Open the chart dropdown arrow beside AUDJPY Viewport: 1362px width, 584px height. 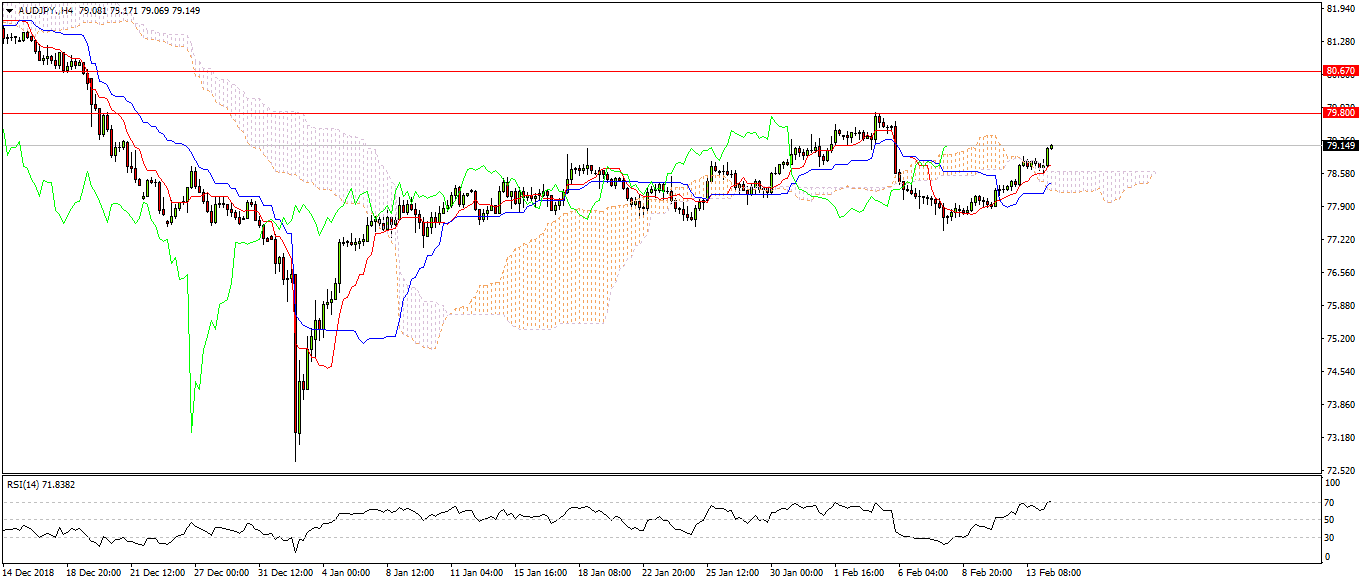point(9,10)
